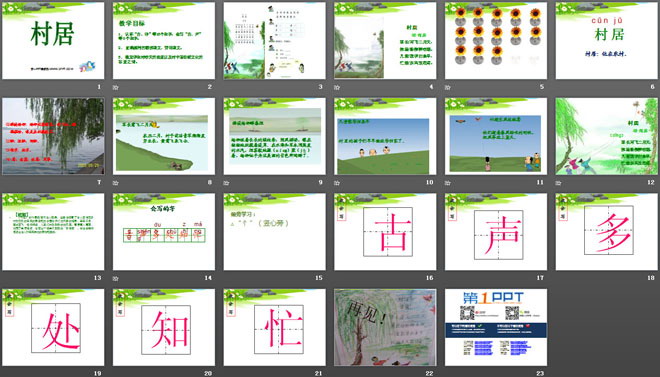Click the slide number label 20

[x=208, y=373]
